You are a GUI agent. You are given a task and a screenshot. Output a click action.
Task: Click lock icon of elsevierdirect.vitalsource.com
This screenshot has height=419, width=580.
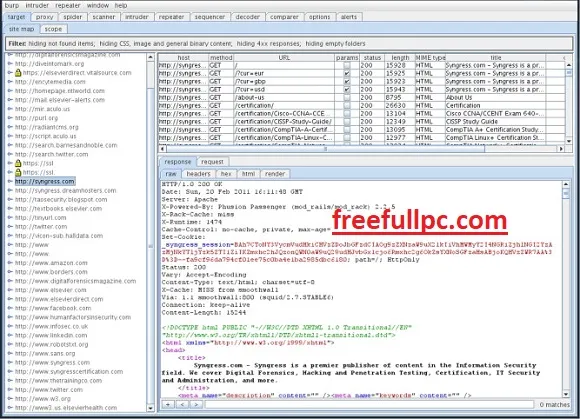pyautogui.click(x=18, y=73)
